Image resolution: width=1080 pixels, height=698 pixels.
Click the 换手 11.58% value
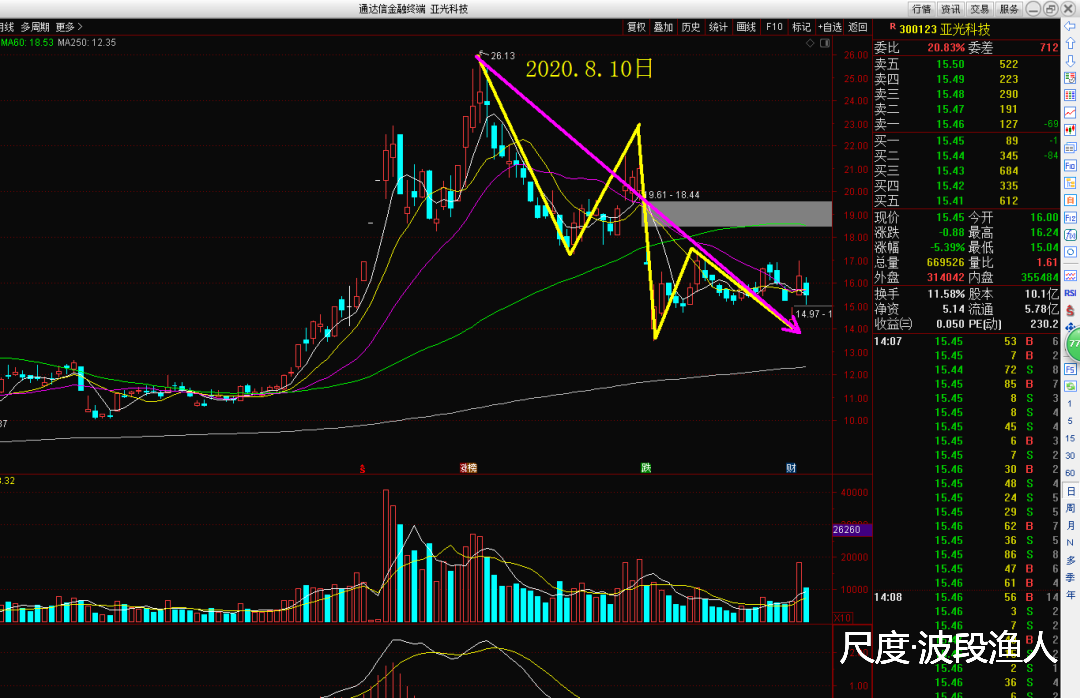945,294
